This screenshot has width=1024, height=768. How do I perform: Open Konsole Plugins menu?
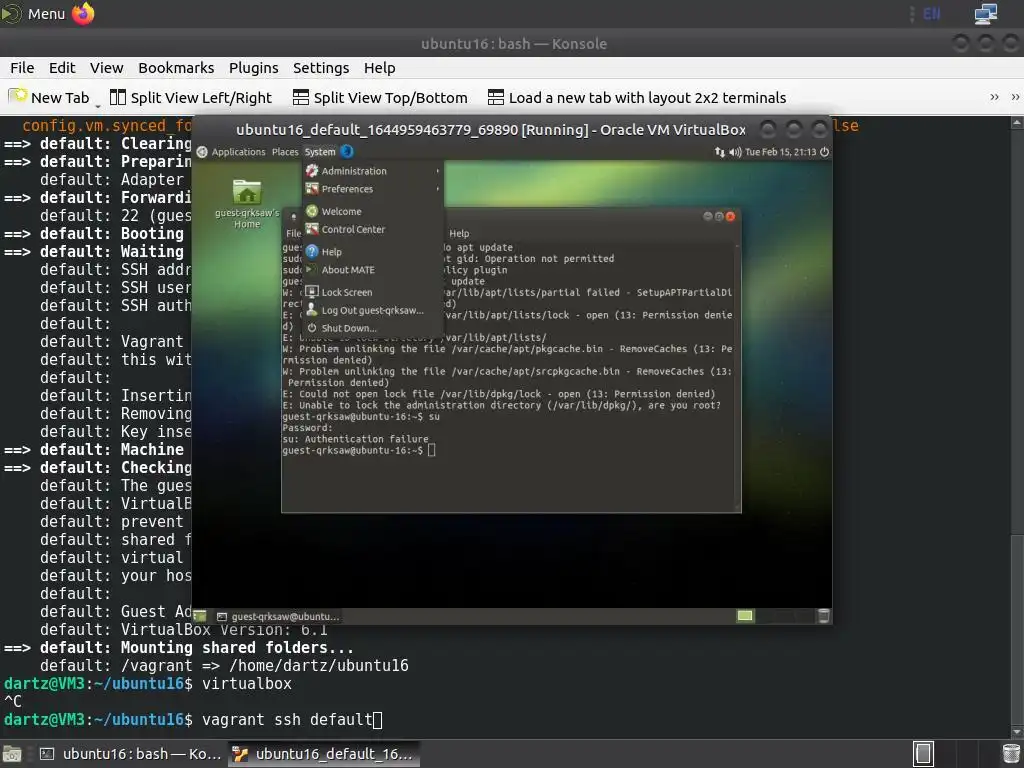tap(253, 68)
